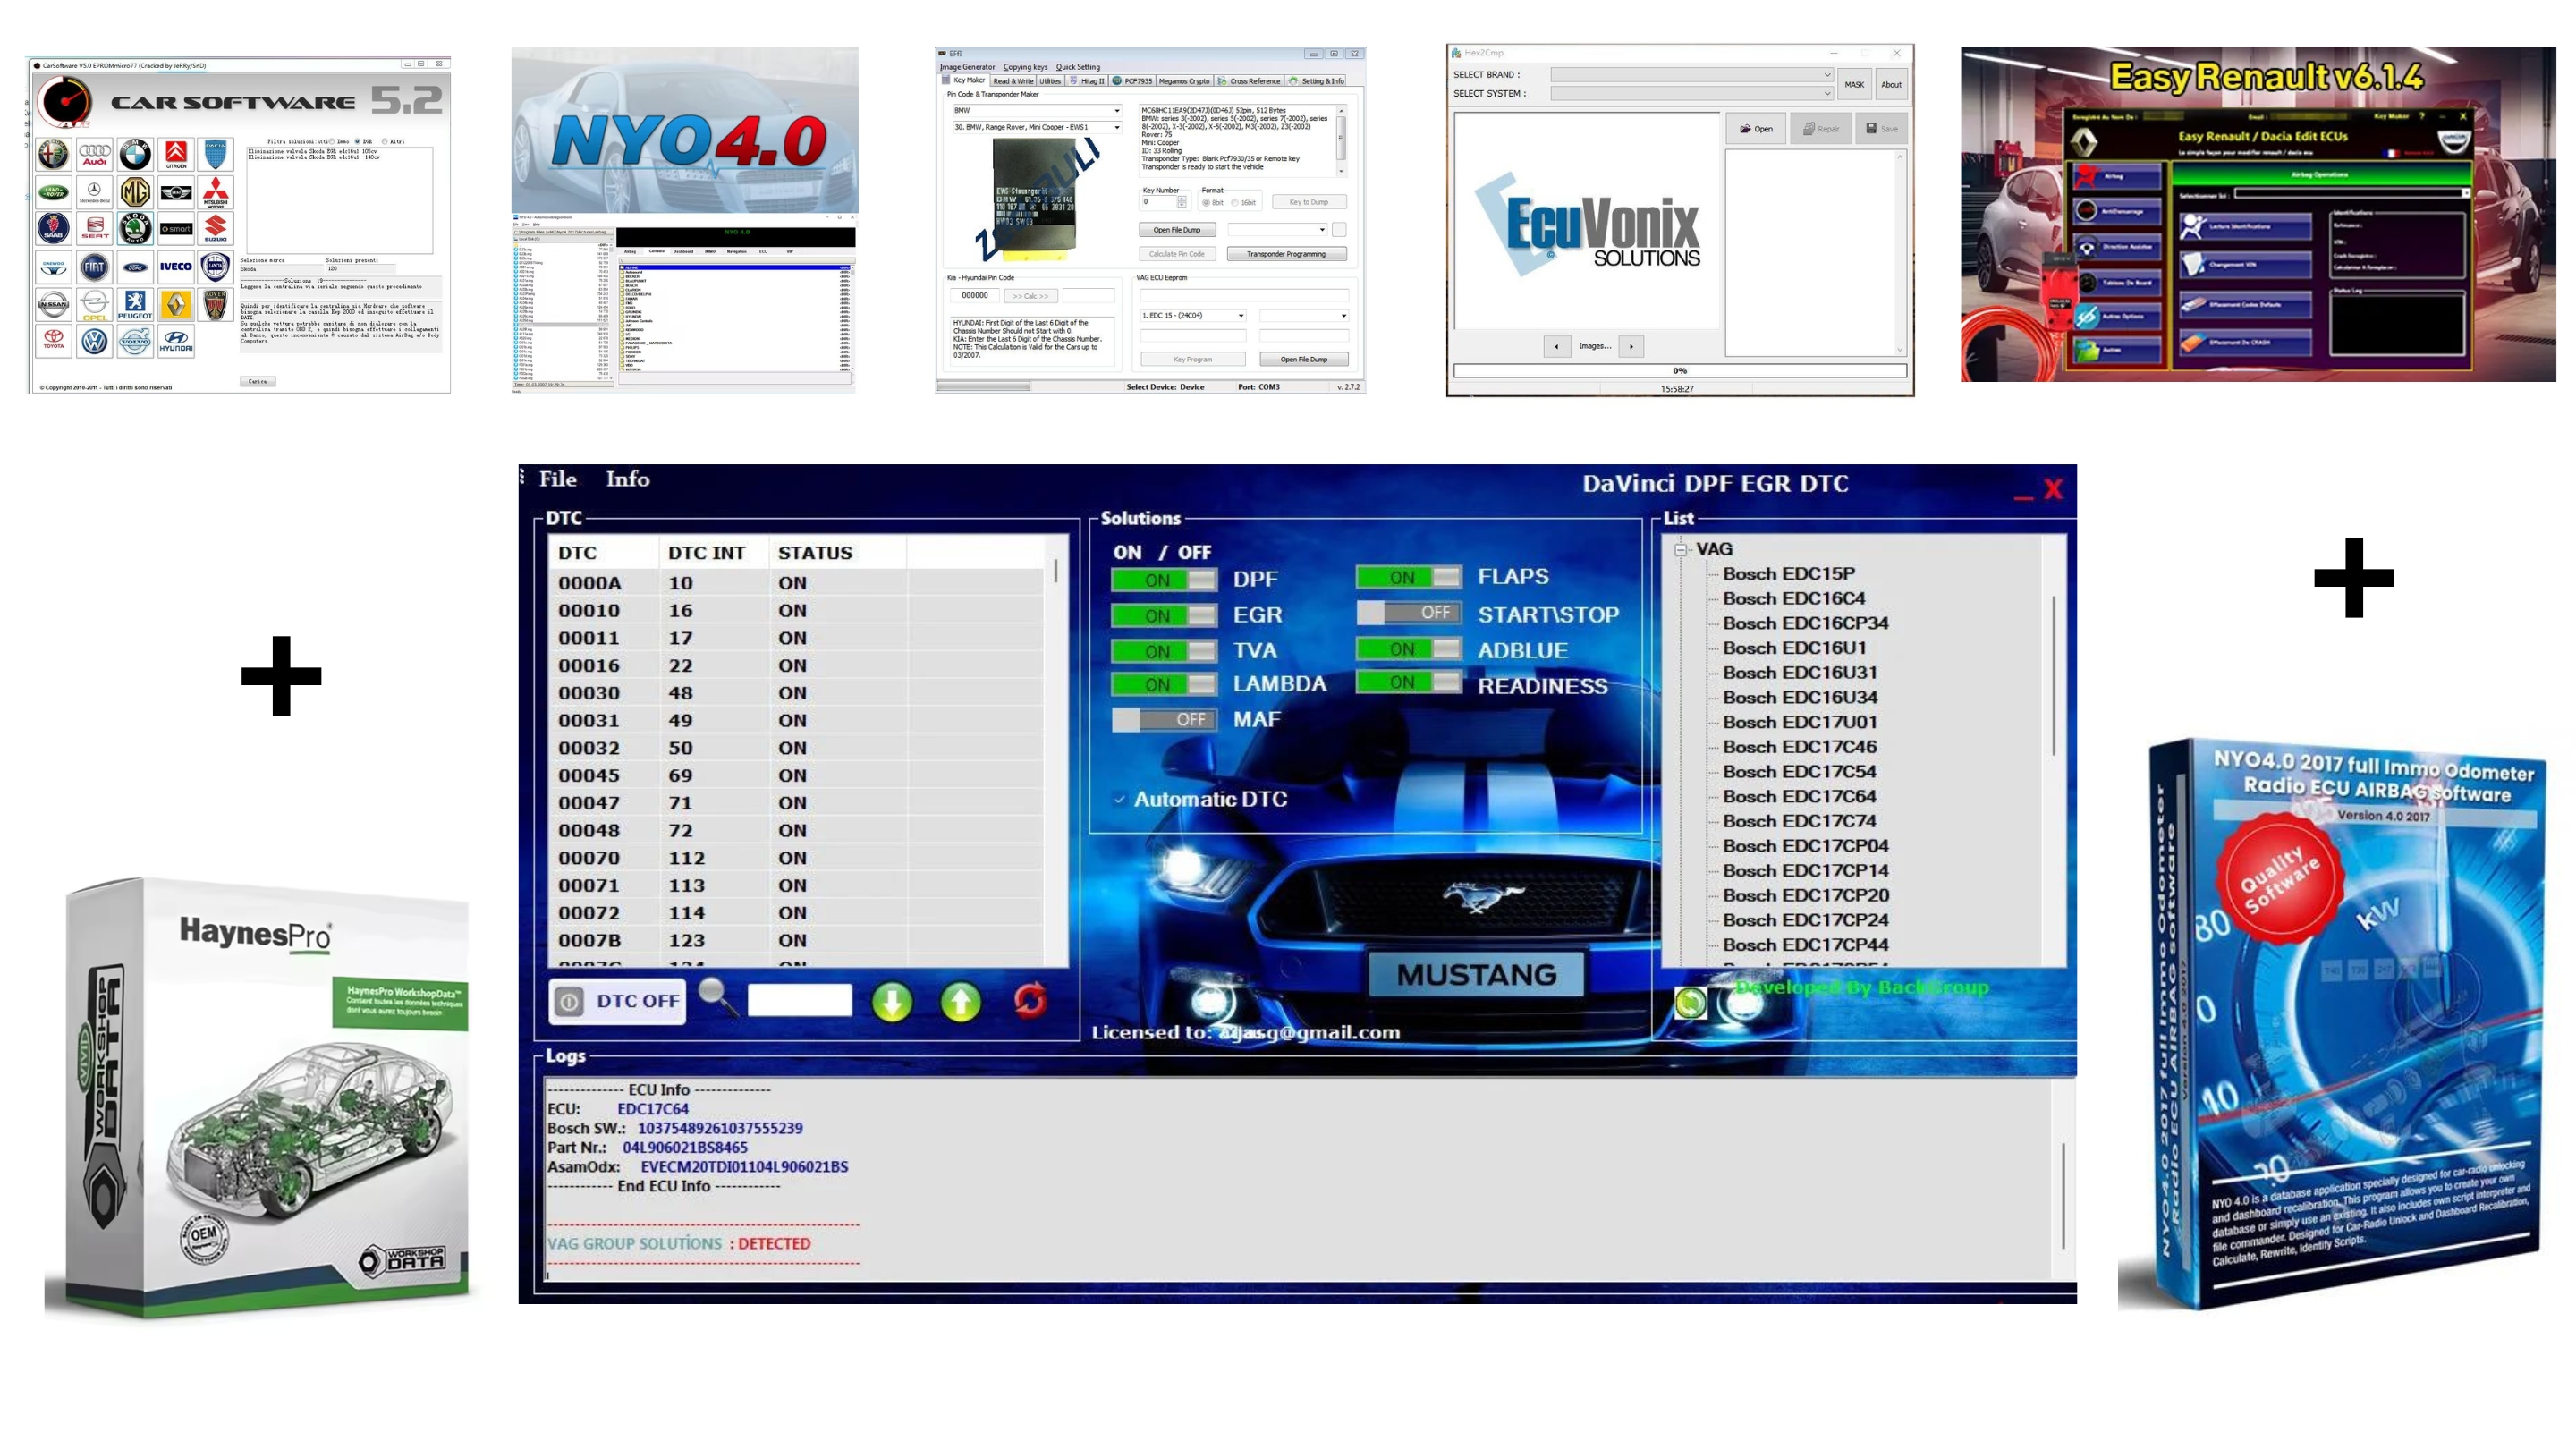Select the Land Rover logo in CarSoftware

tap(54, 191)
